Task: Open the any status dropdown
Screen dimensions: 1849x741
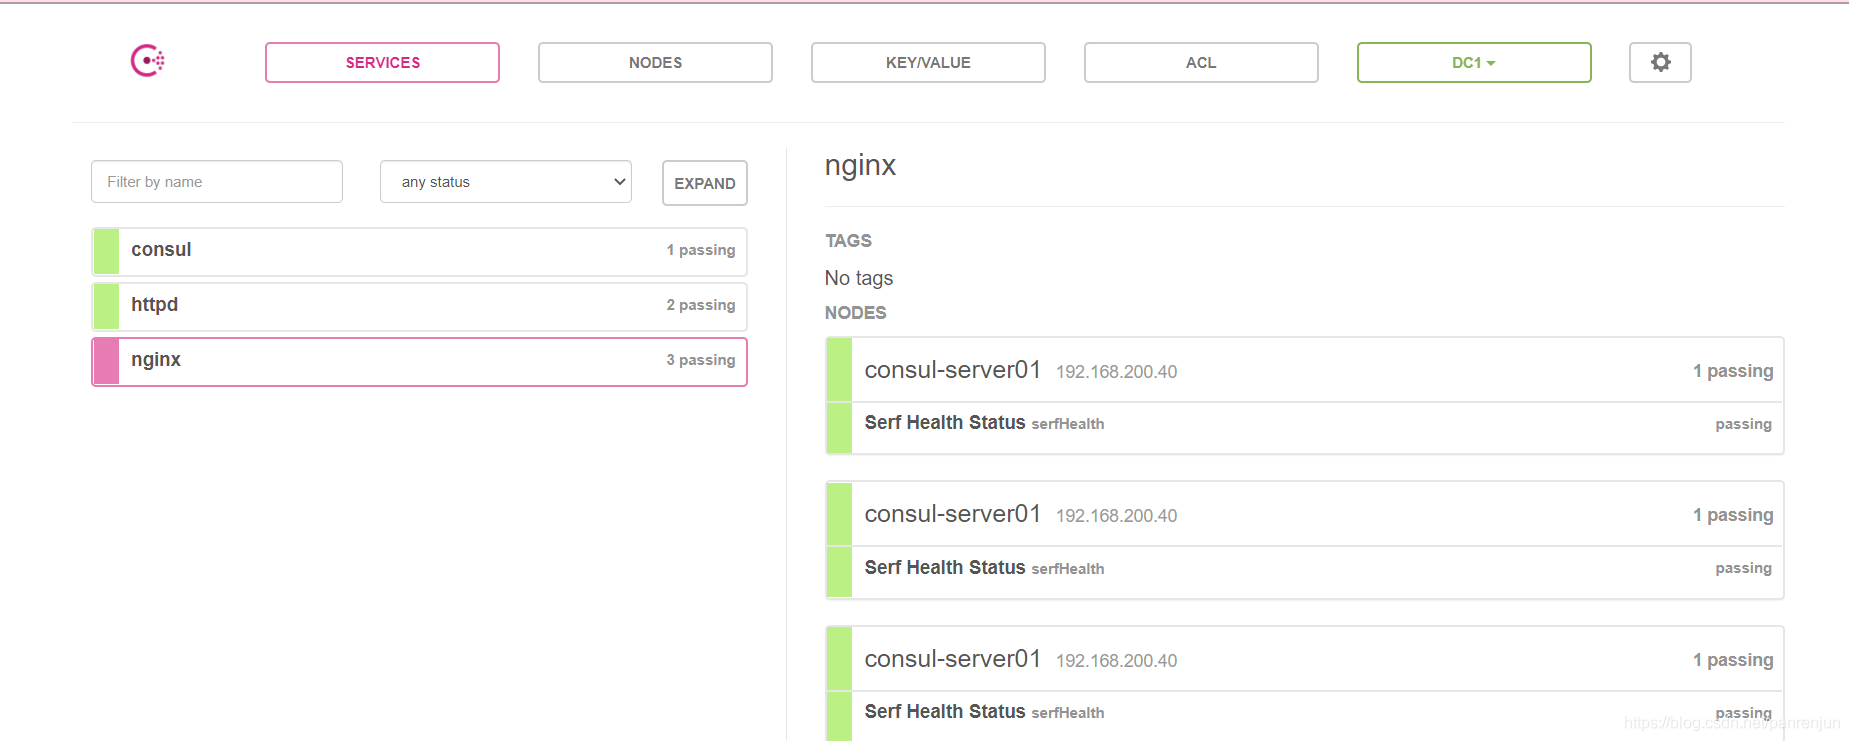Action: point(506,182)
